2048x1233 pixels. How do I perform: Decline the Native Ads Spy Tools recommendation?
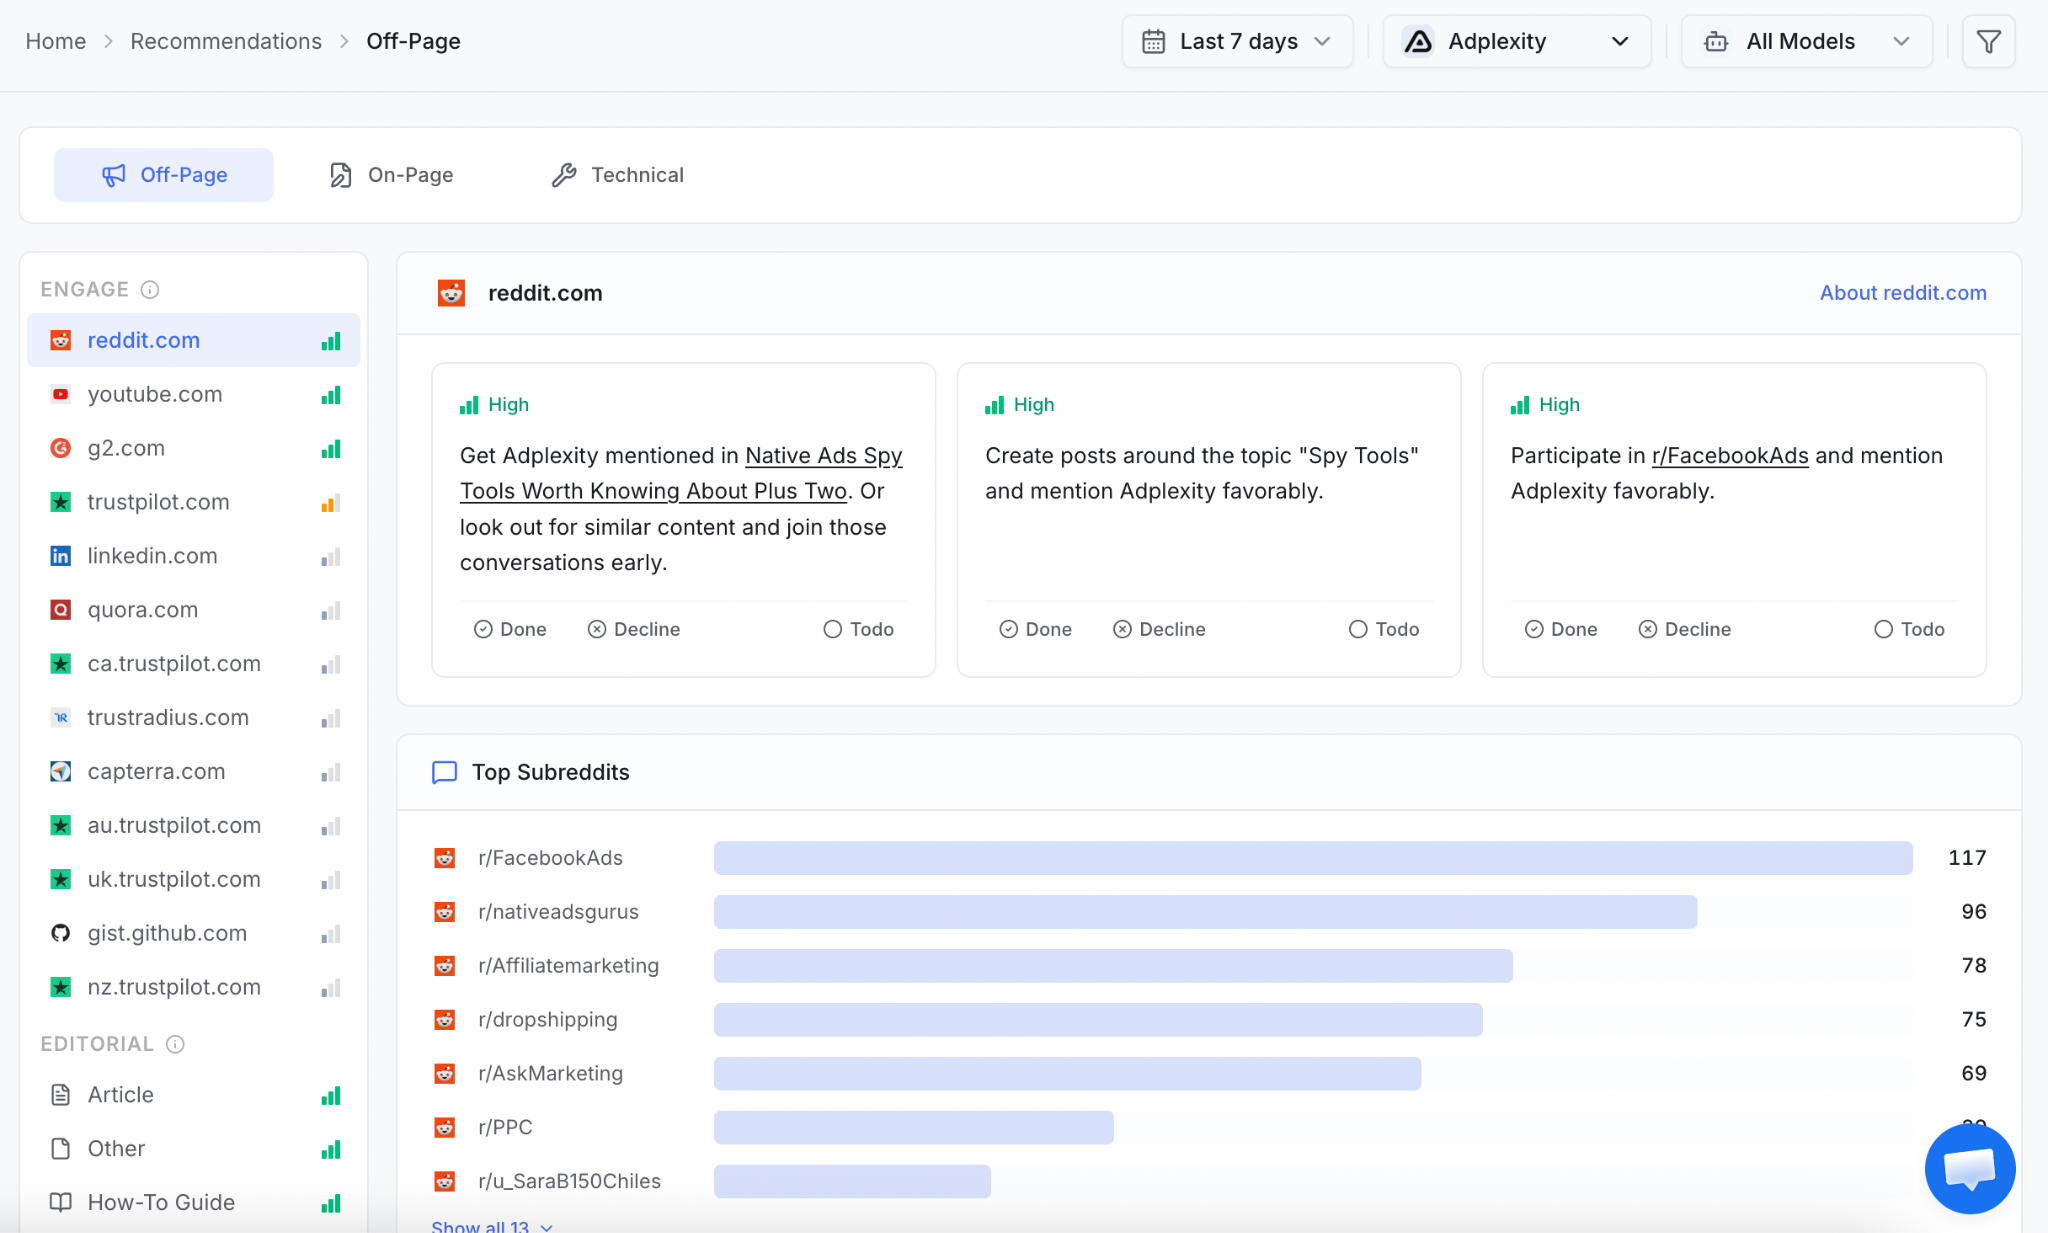[634, 629]
